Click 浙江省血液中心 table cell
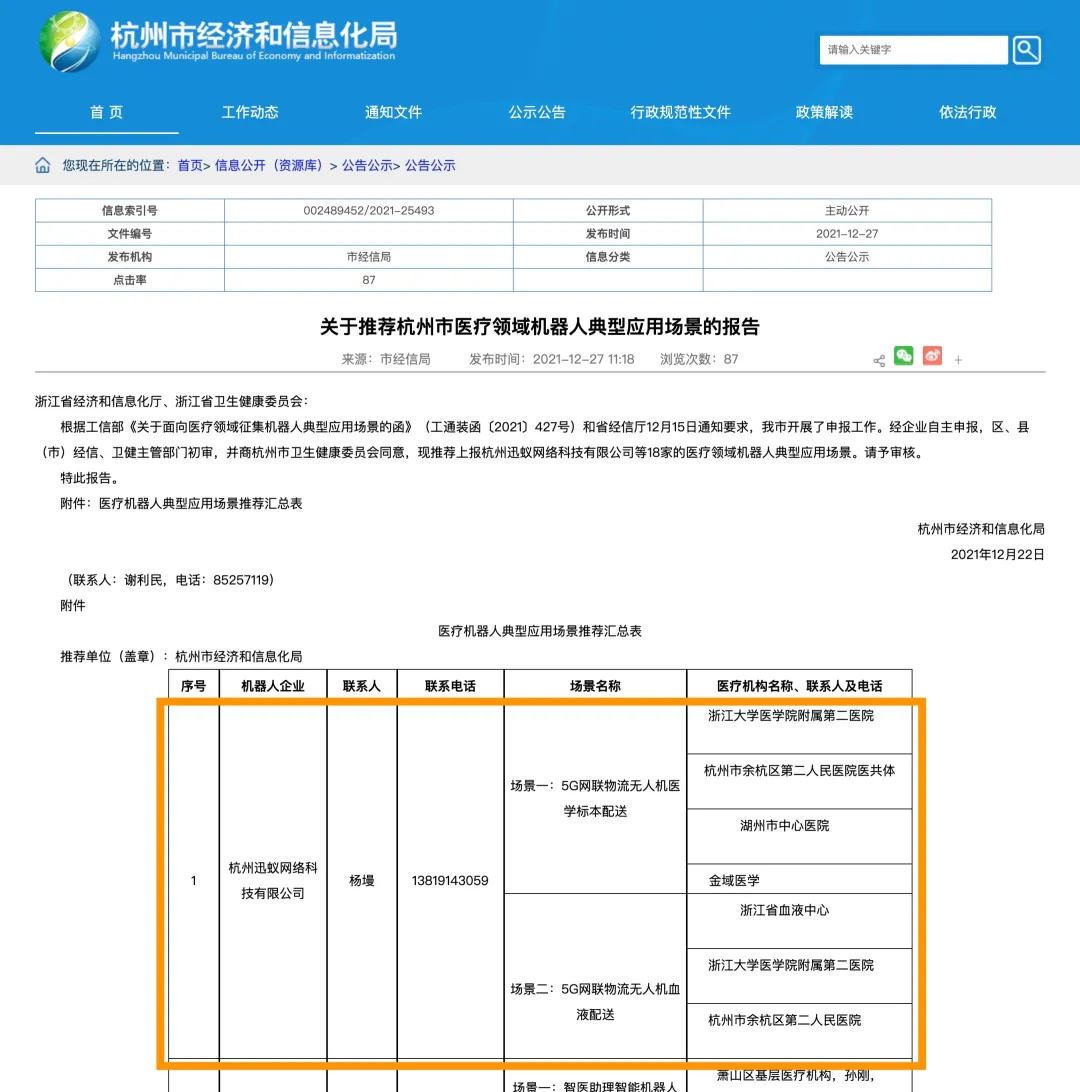 [x=799, y=921]
